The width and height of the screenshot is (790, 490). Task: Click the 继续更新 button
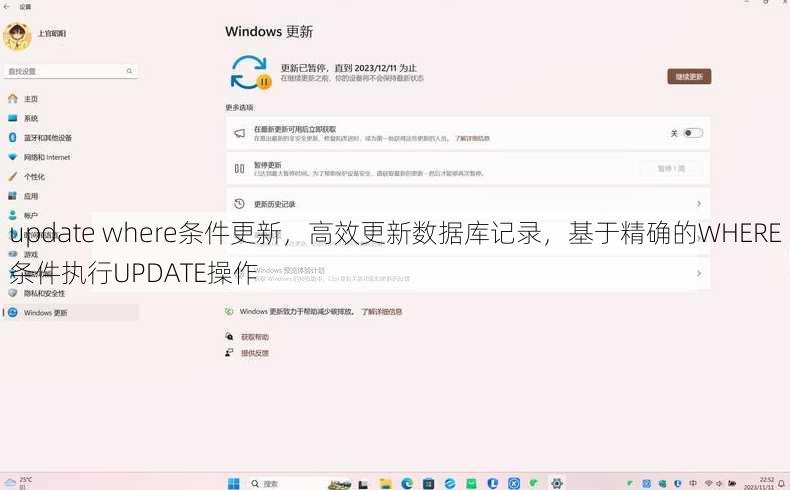(689, 77)
